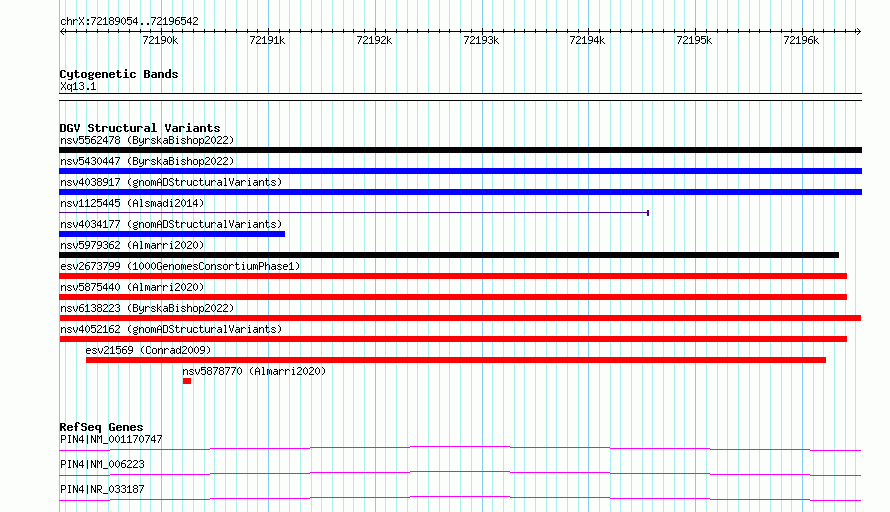
Task: Click the Cytogenetic Bands track title
Action: (119, 74)
